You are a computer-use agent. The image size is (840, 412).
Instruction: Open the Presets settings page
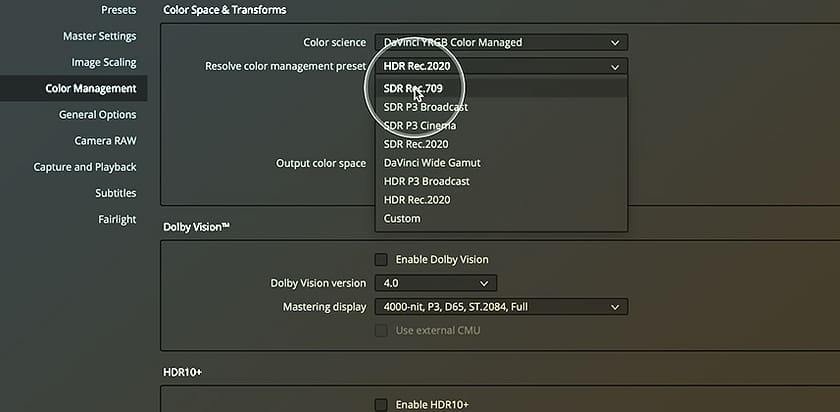click(118, 10)
